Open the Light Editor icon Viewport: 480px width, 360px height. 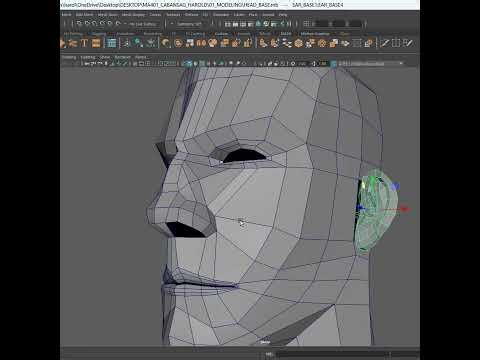point(274,24)
